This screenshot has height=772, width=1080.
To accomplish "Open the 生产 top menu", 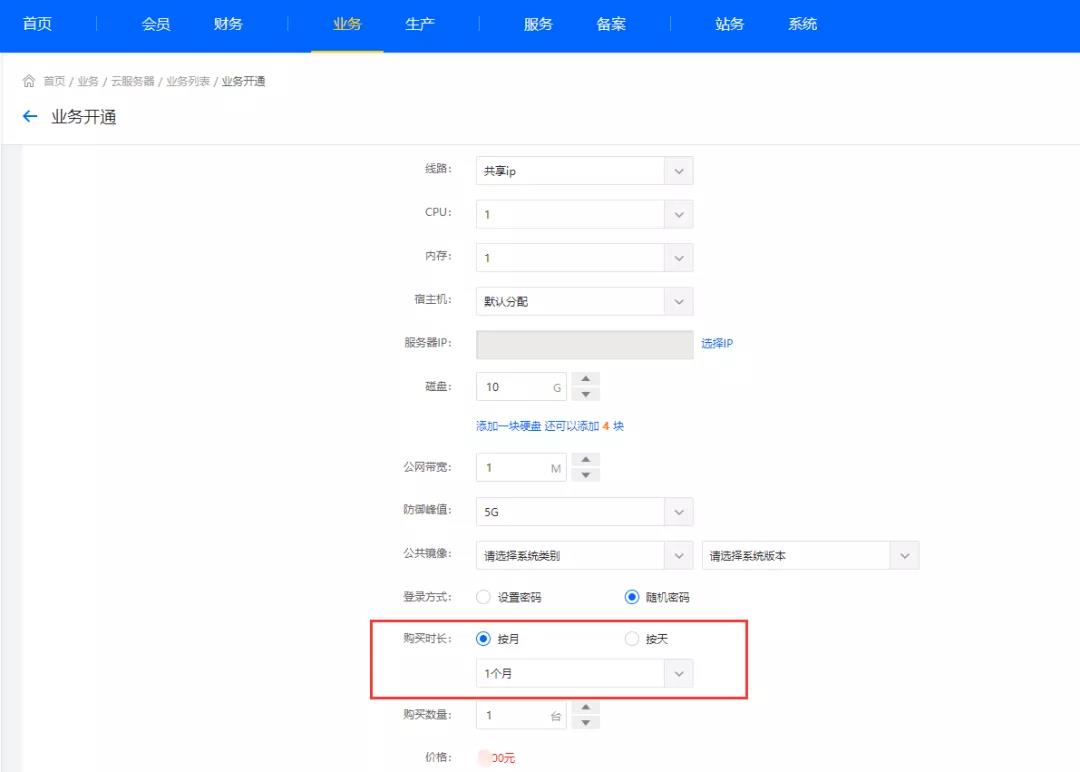I will 419,24.
